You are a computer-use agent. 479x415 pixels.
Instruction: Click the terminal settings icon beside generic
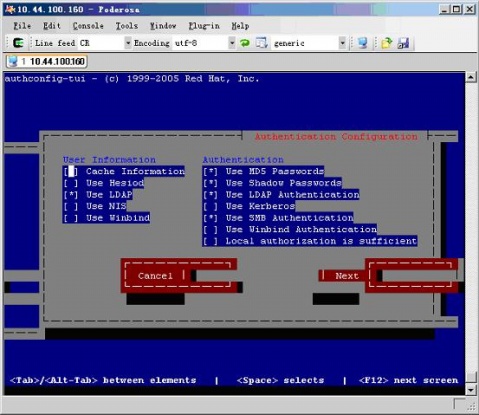pyautogui.click(x=262, y=43)
